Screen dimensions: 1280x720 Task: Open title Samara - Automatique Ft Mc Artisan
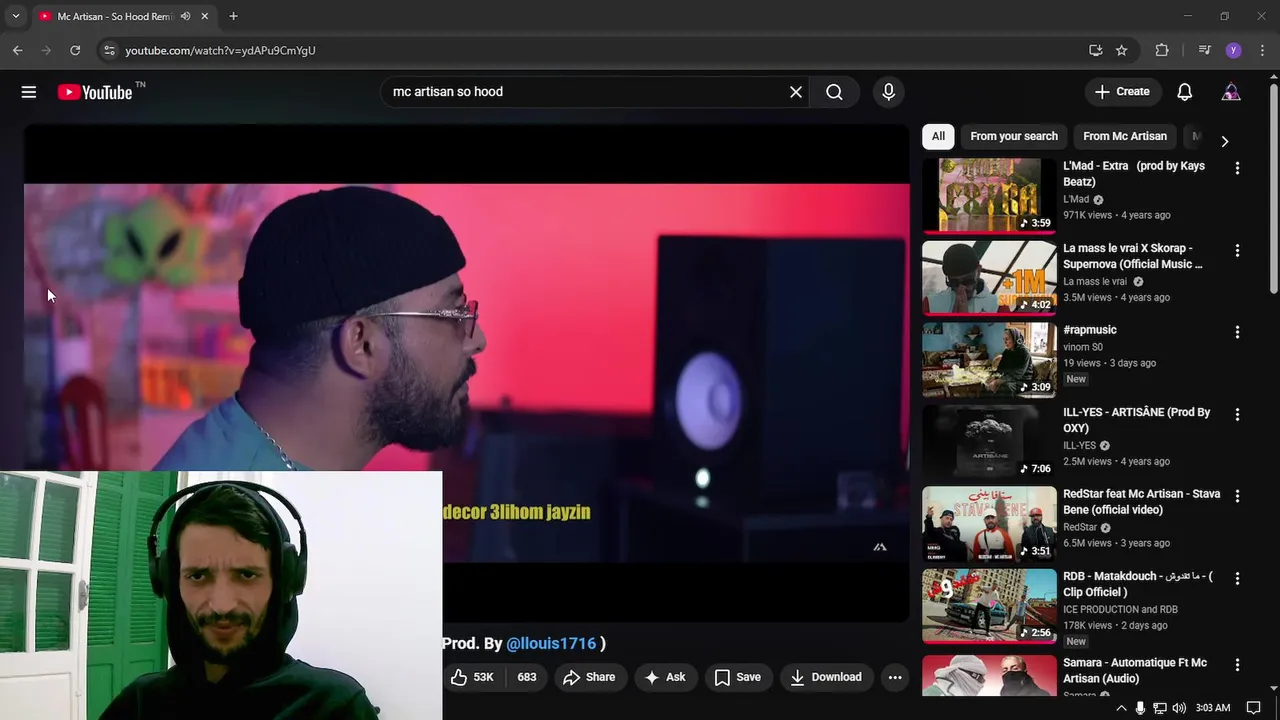coord(1135,670)
